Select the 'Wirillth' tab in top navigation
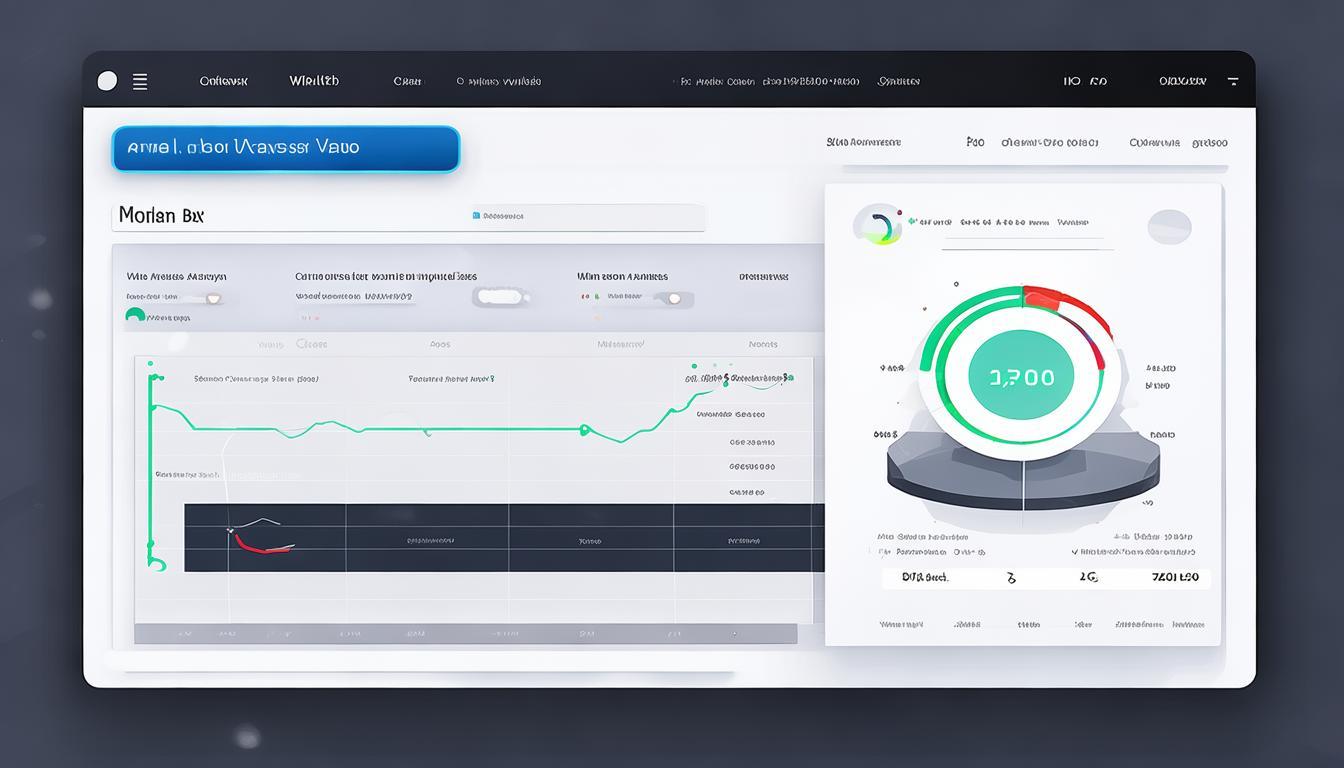Image resolution: width=1344 pixels, height=768 pixels. click(314, 81)
